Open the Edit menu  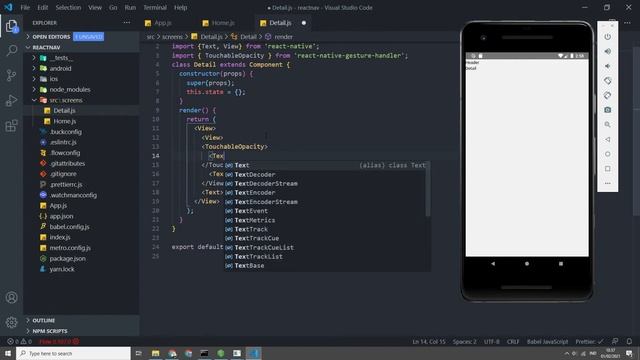(x=42, y=7)
